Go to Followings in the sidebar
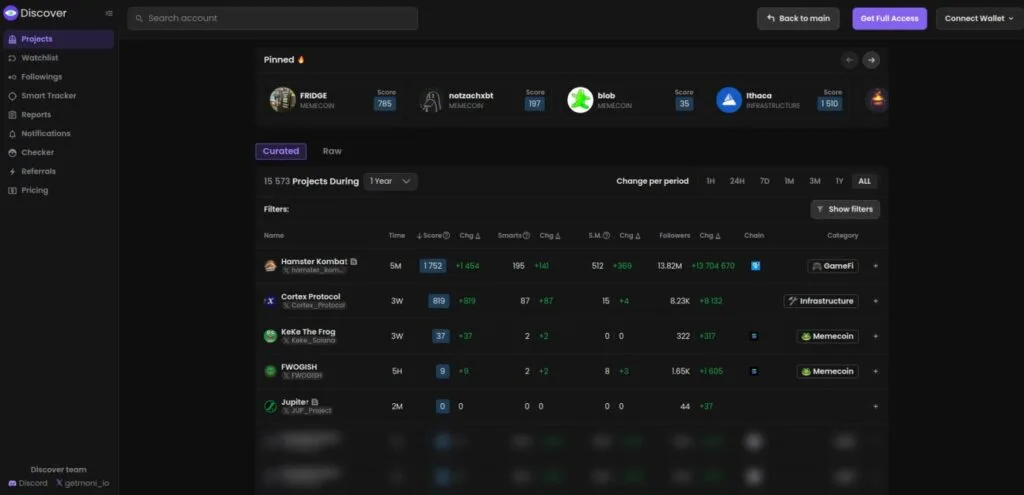This screenshot has width=1024, height=495. click(59, 77)
